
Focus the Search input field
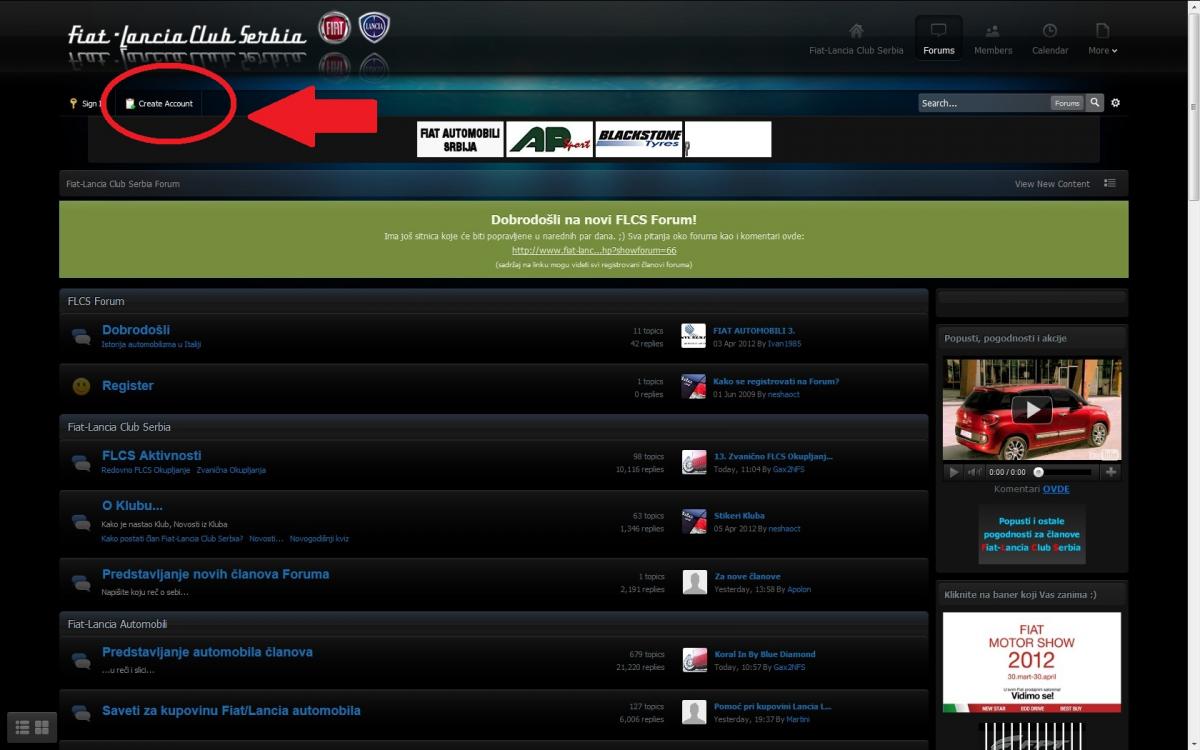(984, 103)
